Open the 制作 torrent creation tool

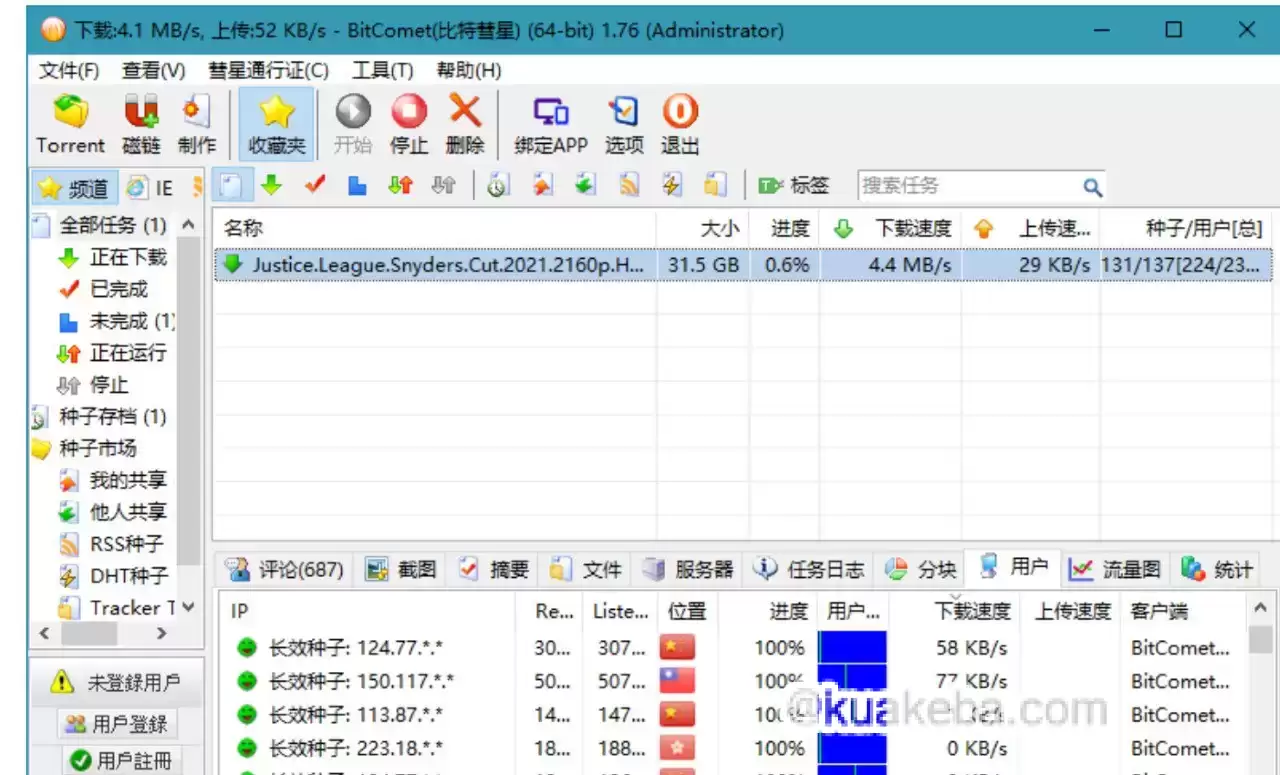click(196, 122)
